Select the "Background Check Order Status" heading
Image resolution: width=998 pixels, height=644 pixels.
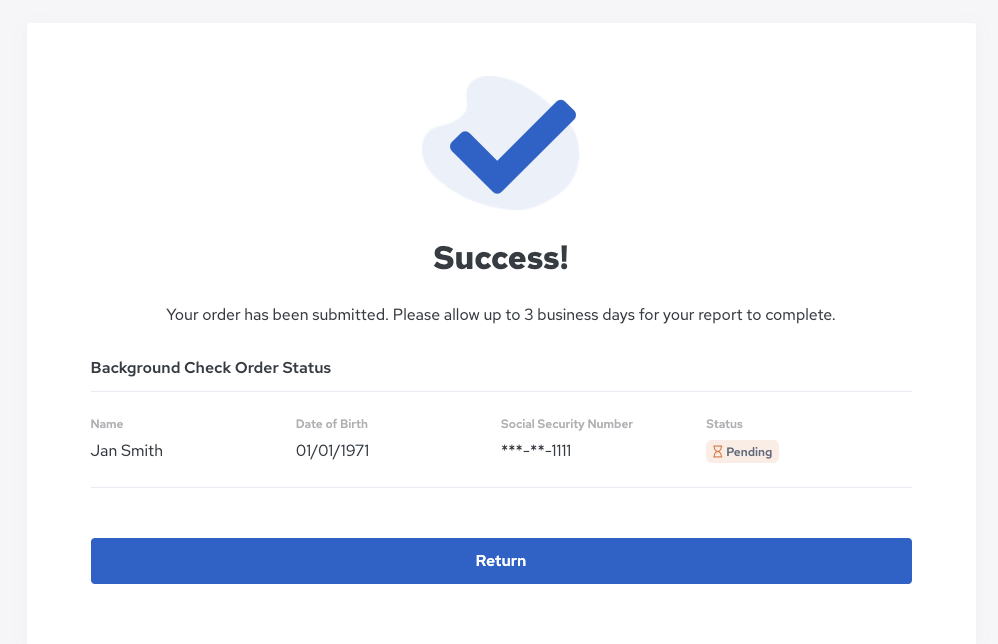point(211,367)
